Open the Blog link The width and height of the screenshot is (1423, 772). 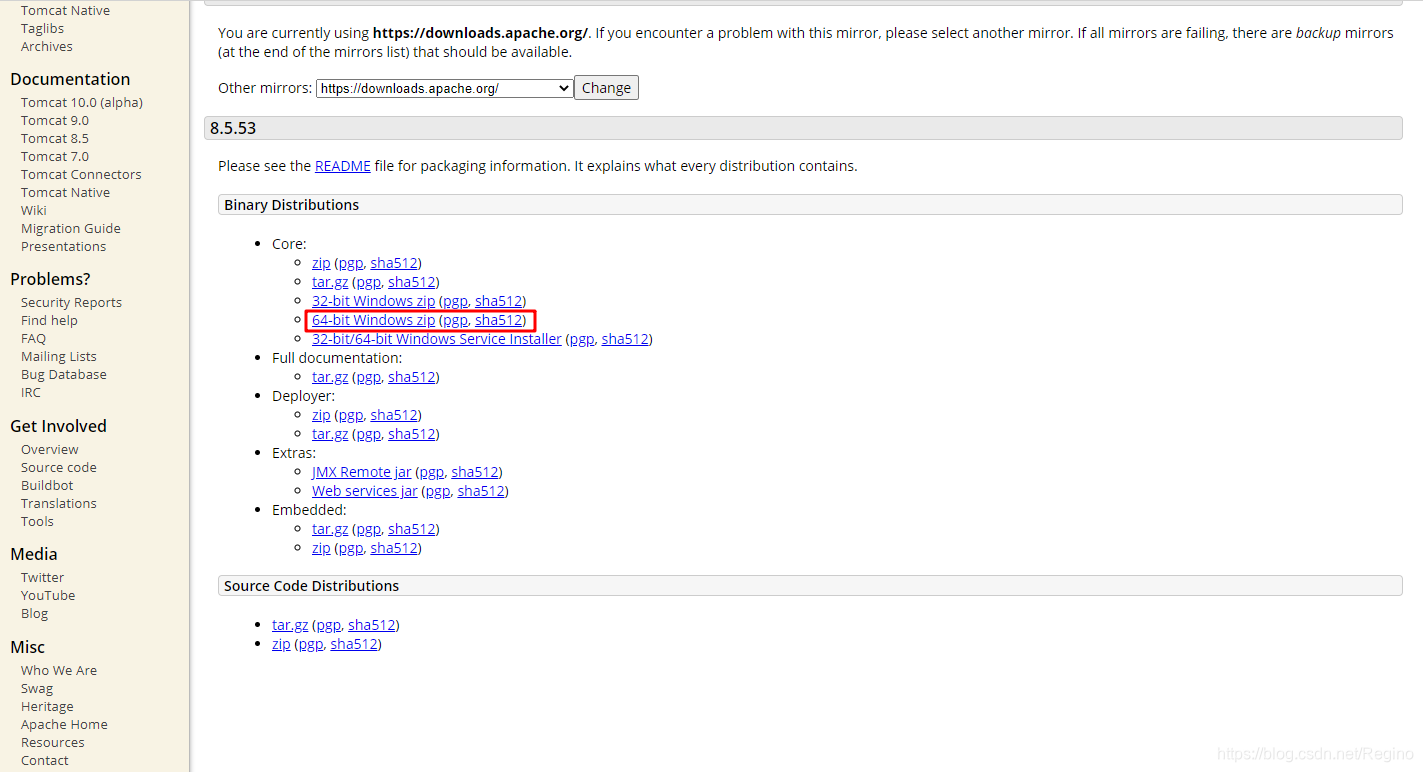(x=34, y=614)
